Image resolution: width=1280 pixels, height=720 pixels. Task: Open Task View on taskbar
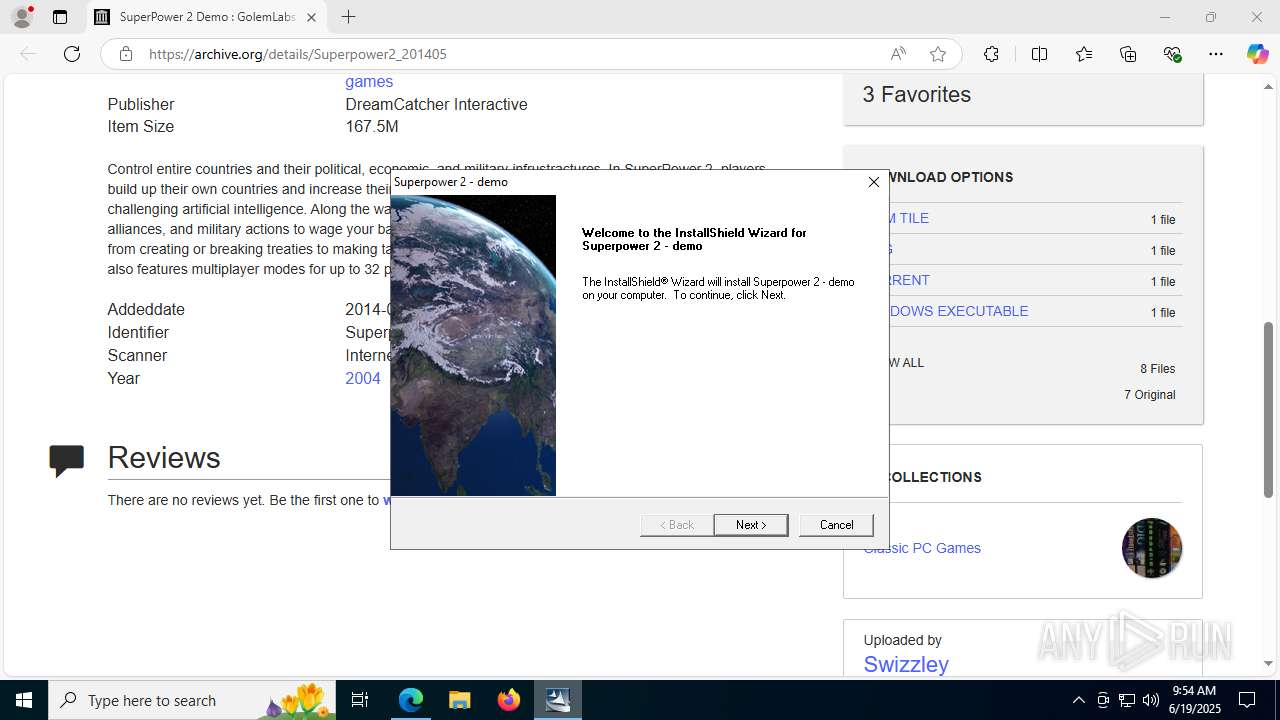click(x=360, y=700)
